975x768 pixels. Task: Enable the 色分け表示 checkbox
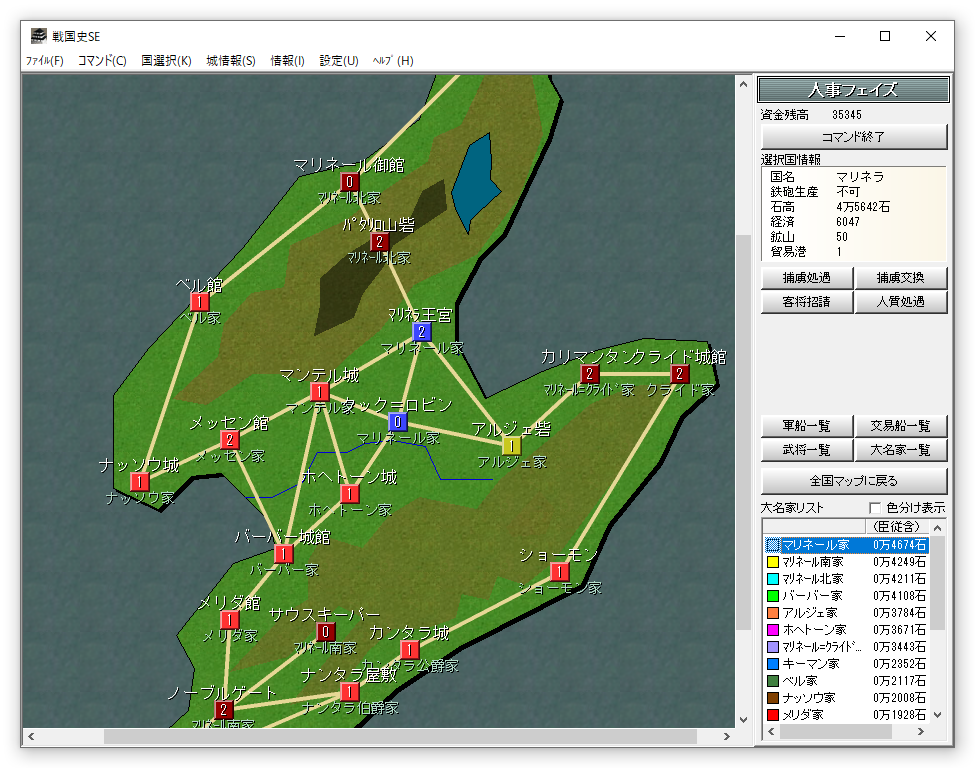[876, 508]
